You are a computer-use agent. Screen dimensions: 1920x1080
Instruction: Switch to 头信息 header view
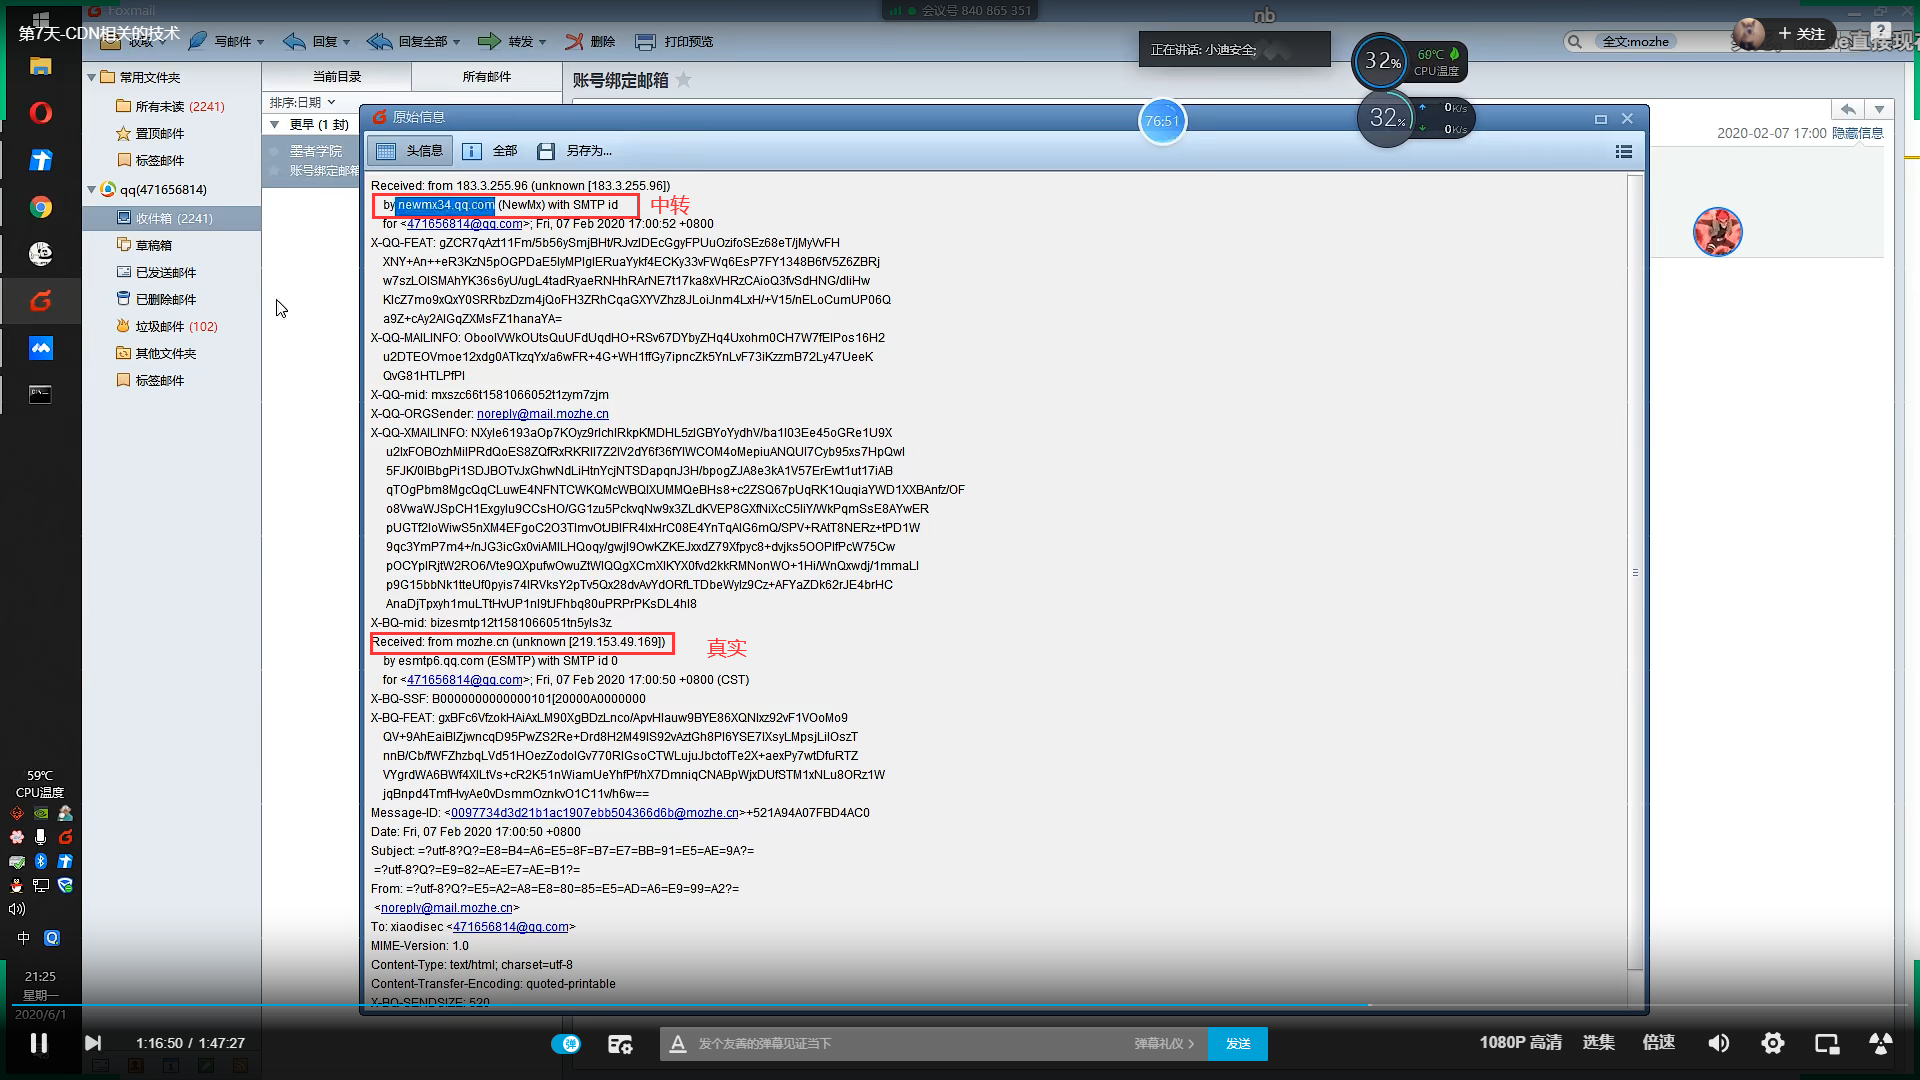(410, 151)
